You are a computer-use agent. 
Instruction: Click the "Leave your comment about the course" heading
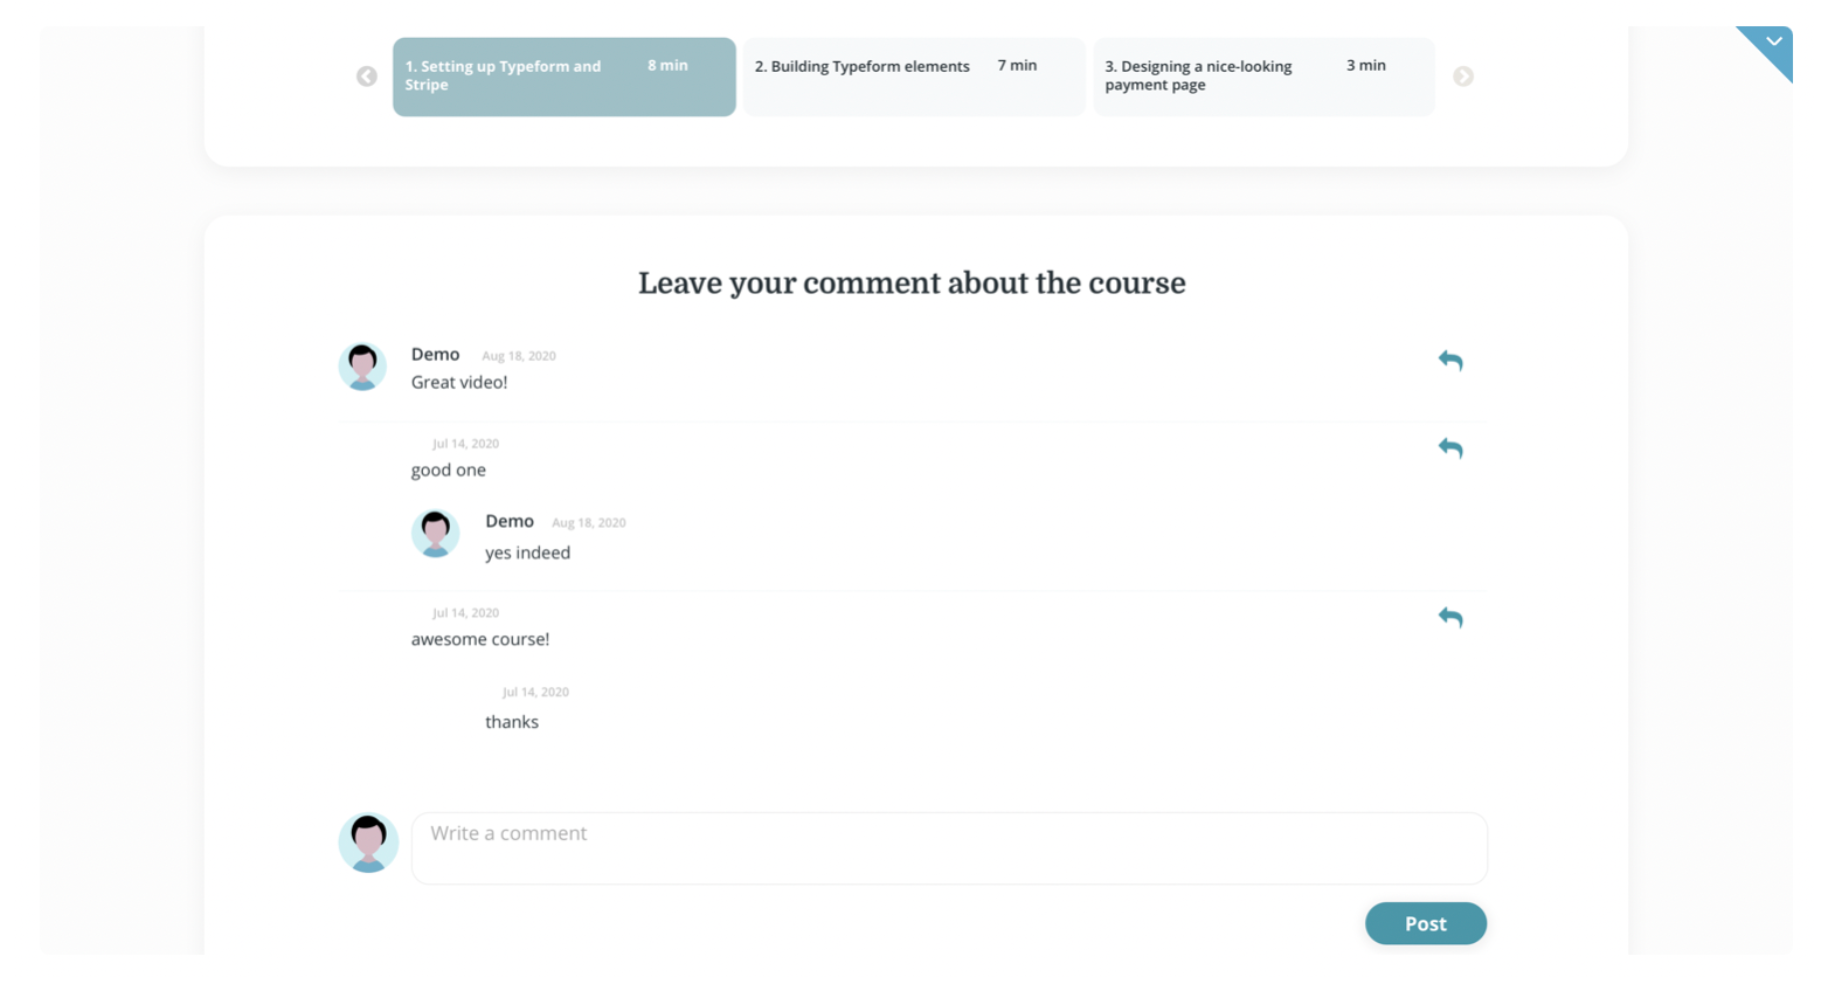(x=912, y=283)
